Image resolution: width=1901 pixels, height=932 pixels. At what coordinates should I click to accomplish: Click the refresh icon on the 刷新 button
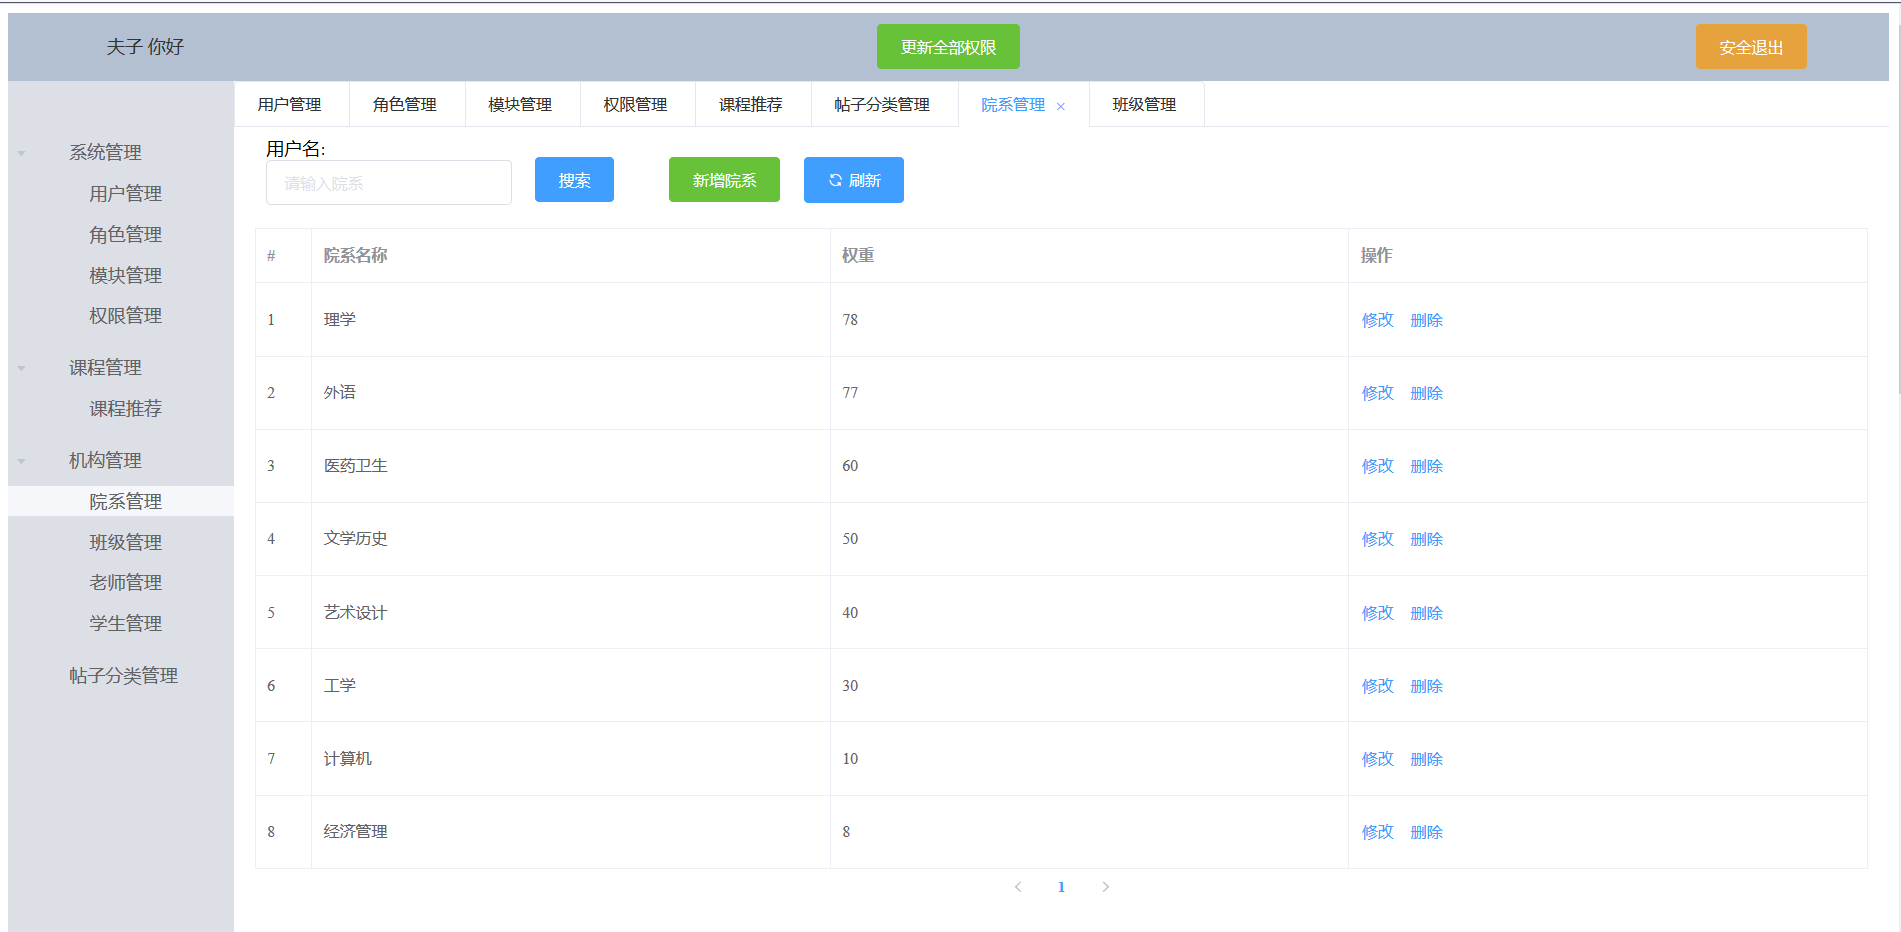pos(836,180)
